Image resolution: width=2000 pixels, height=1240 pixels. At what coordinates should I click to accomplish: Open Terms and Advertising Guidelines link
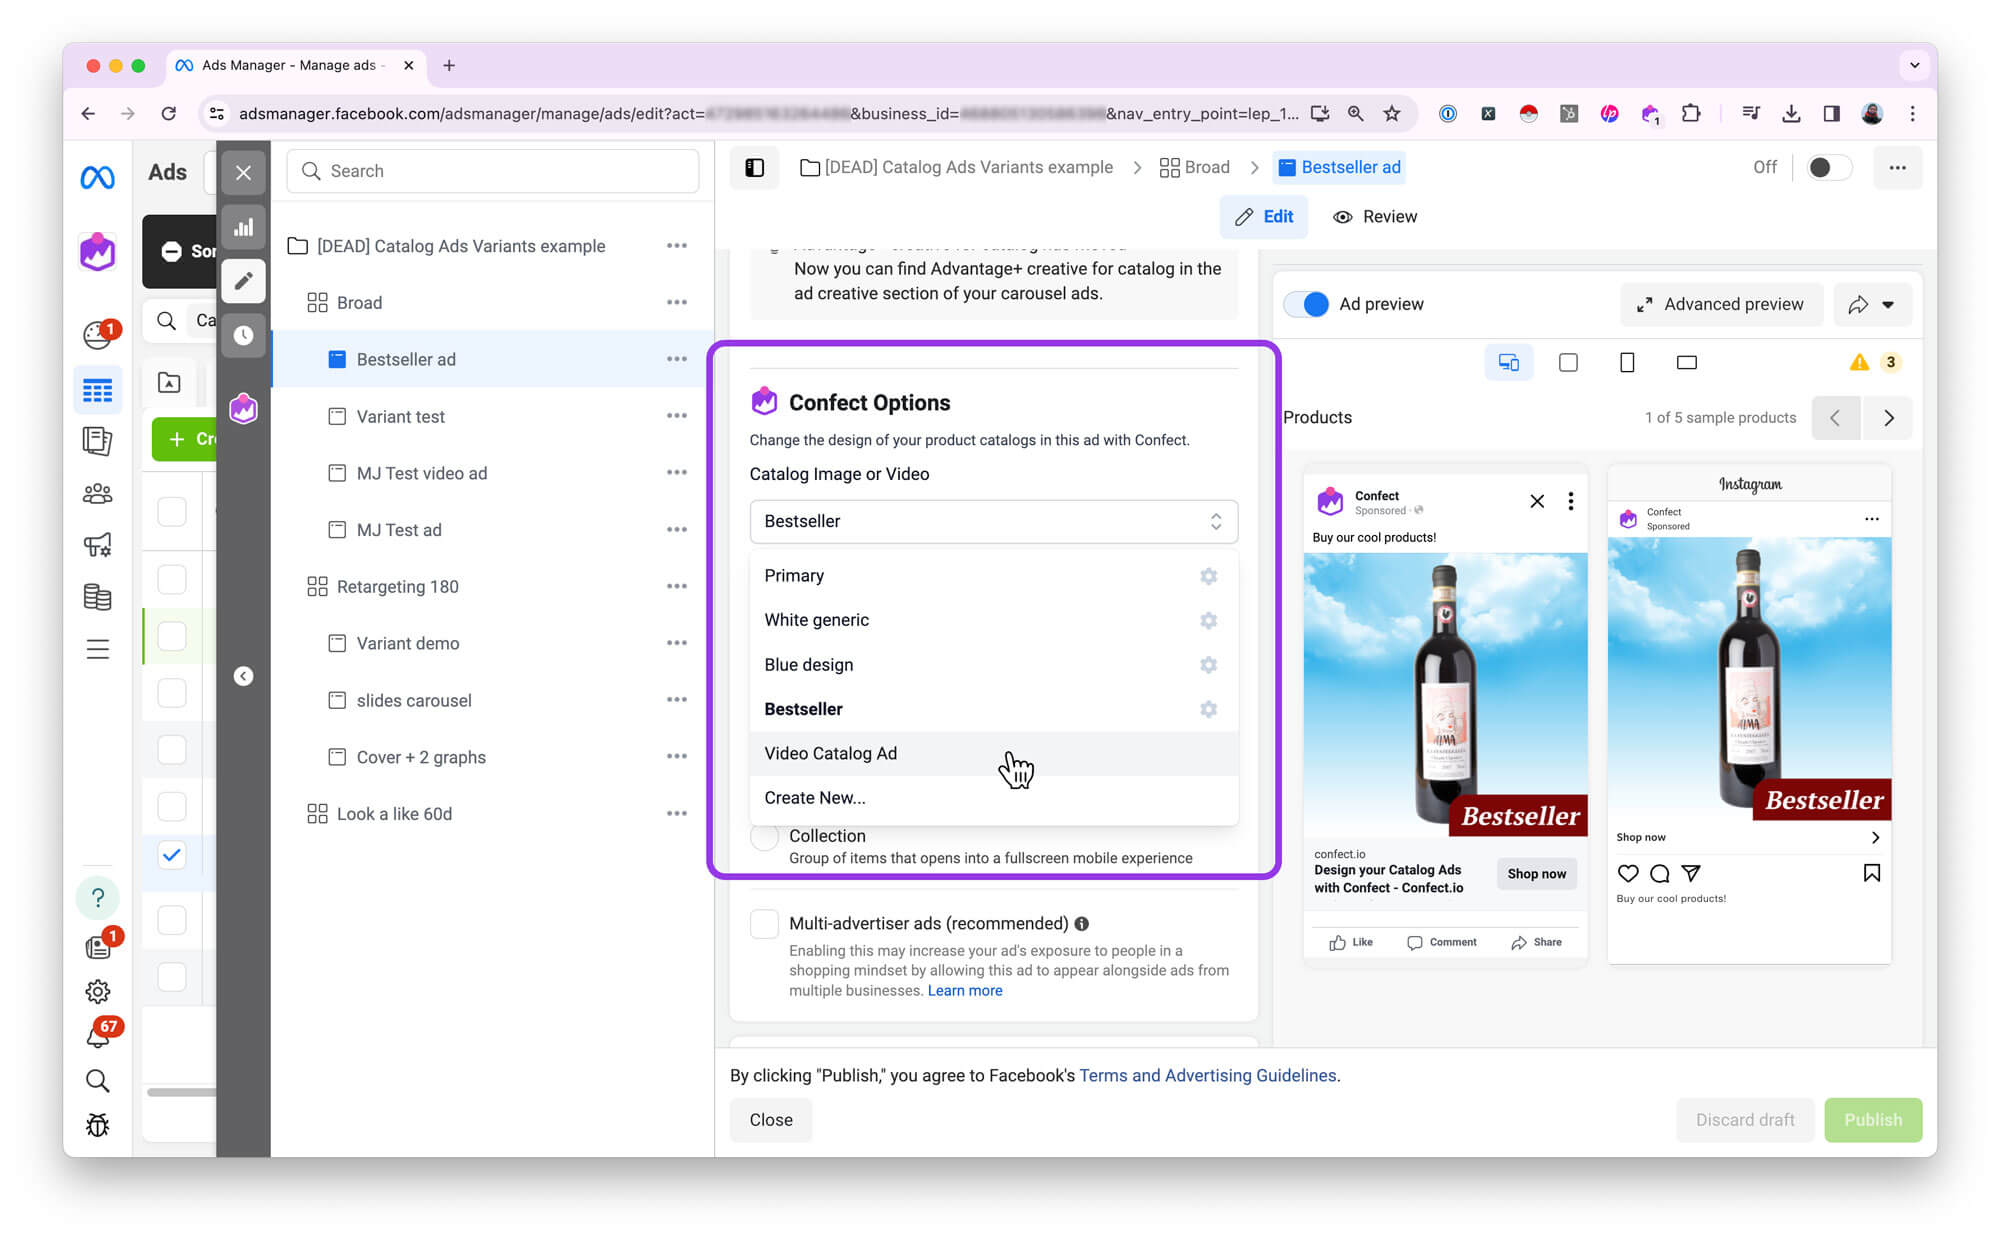pyautogui.click(x=1207, y=1075)
